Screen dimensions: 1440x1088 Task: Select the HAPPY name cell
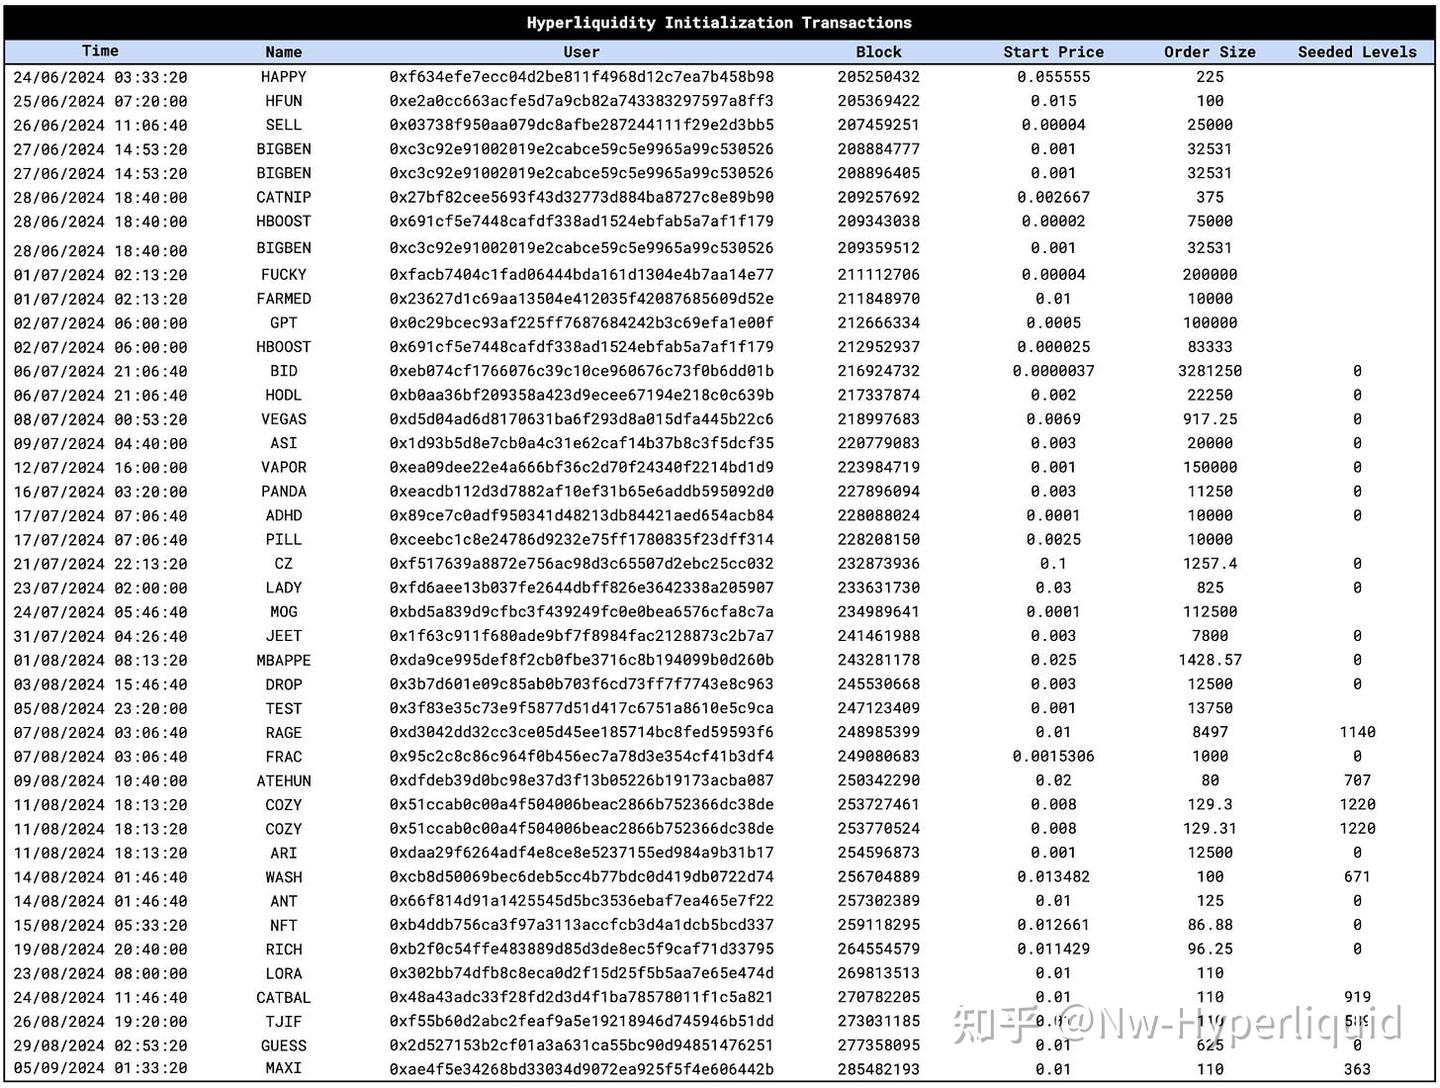[x=284, y=77]
